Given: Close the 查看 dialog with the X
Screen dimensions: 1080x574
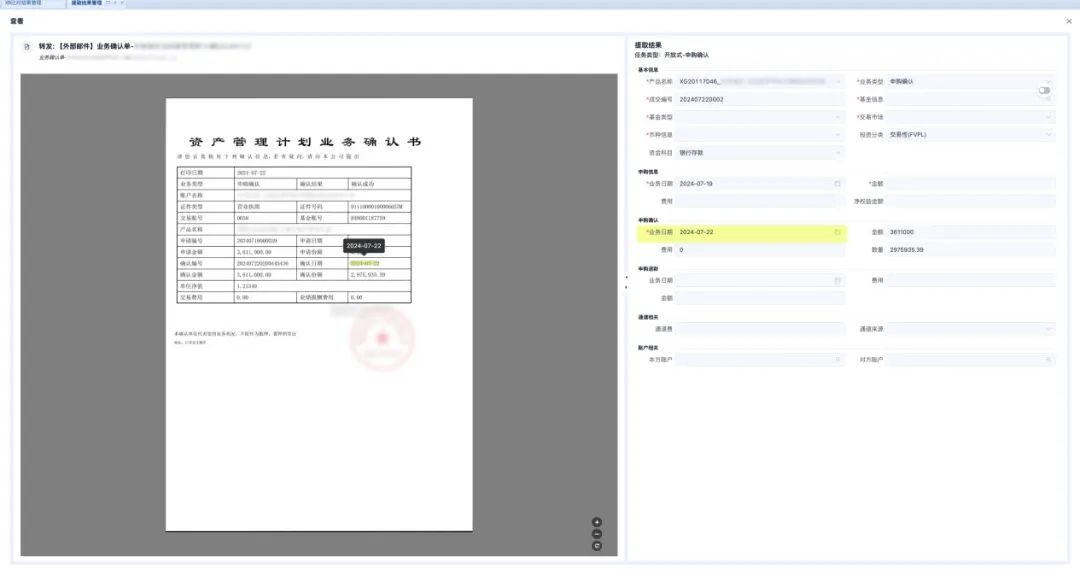Looking at the screenshot, I should pyautogui.click(x=1069, y=21).
